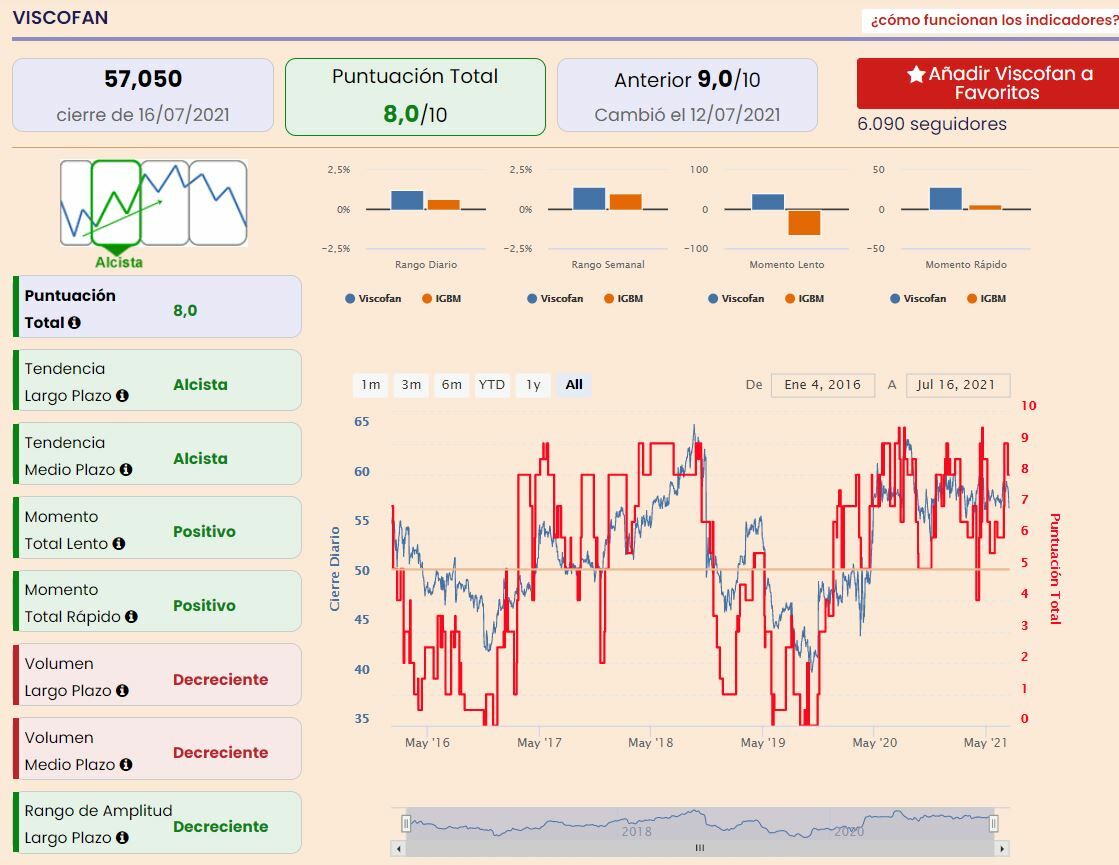Open info icon for Momento Total Rápido
The height and width of the screenshot is (865, 1119).
point(131,617)
